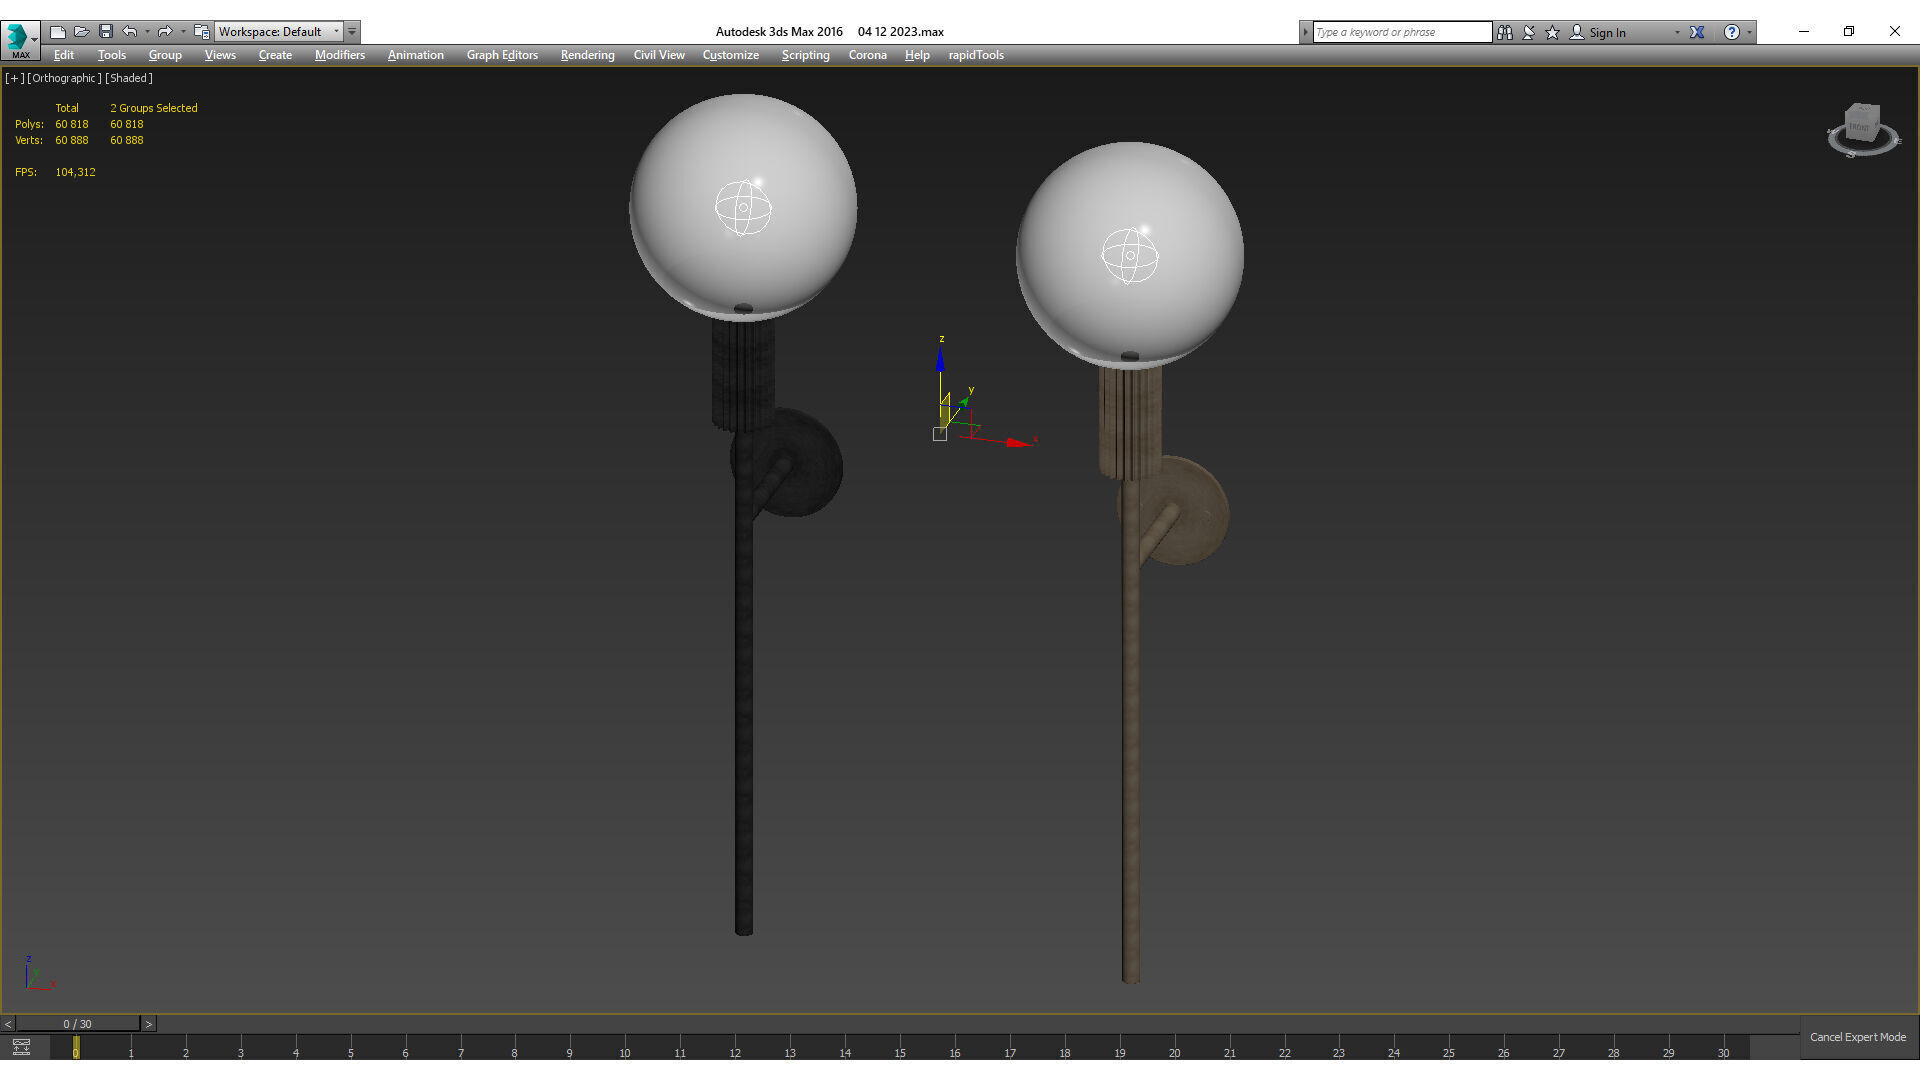Click the Redo arrow icon

point(165,32)
